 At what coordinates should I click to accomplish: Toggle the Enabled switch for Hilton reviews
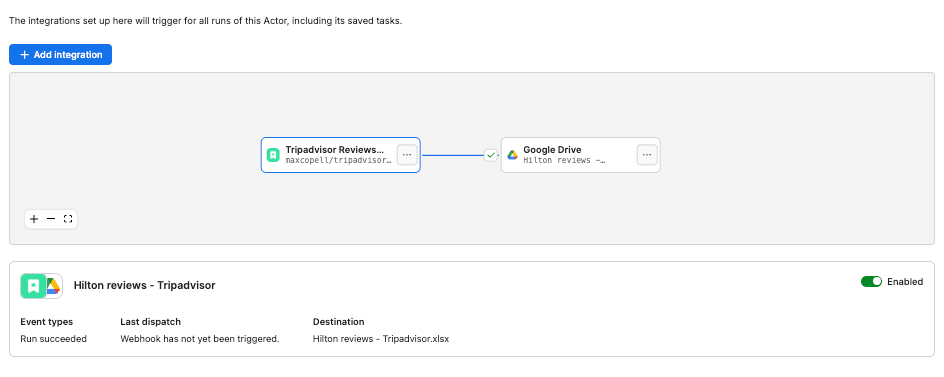point(871,281)
